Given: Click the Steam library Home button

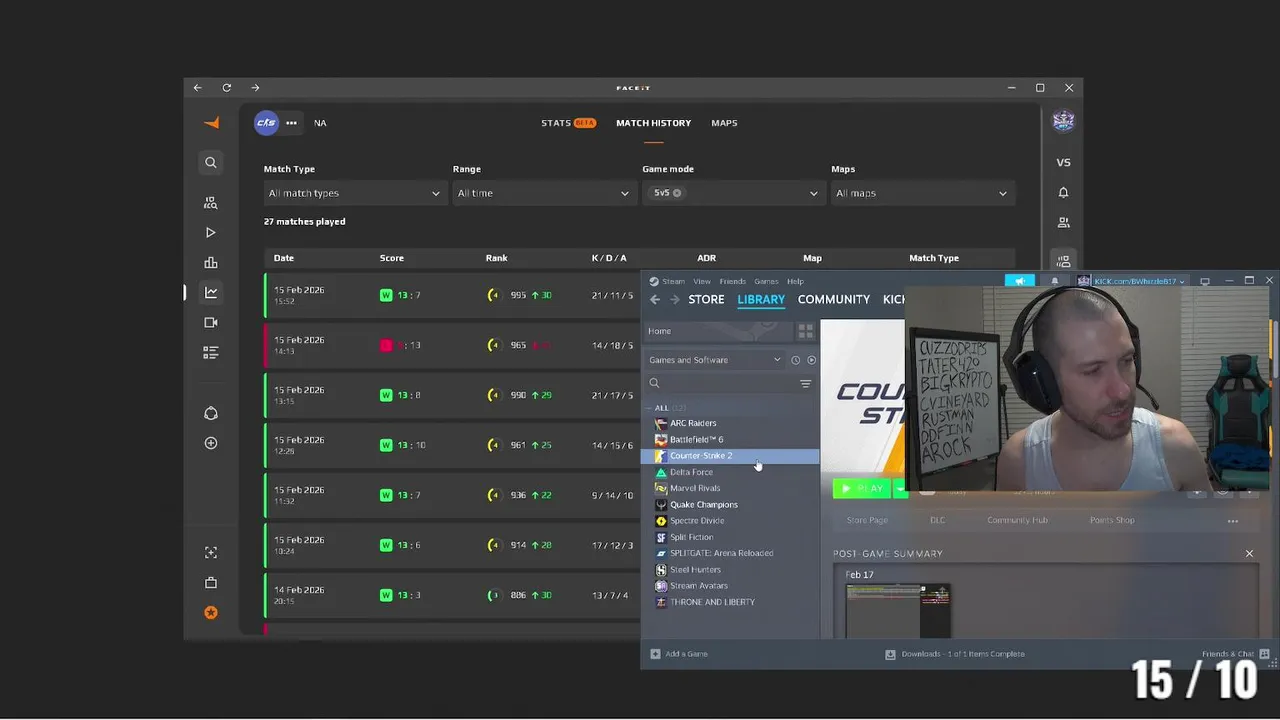Looking at the screenshot, I should click(x=716, y=331).
